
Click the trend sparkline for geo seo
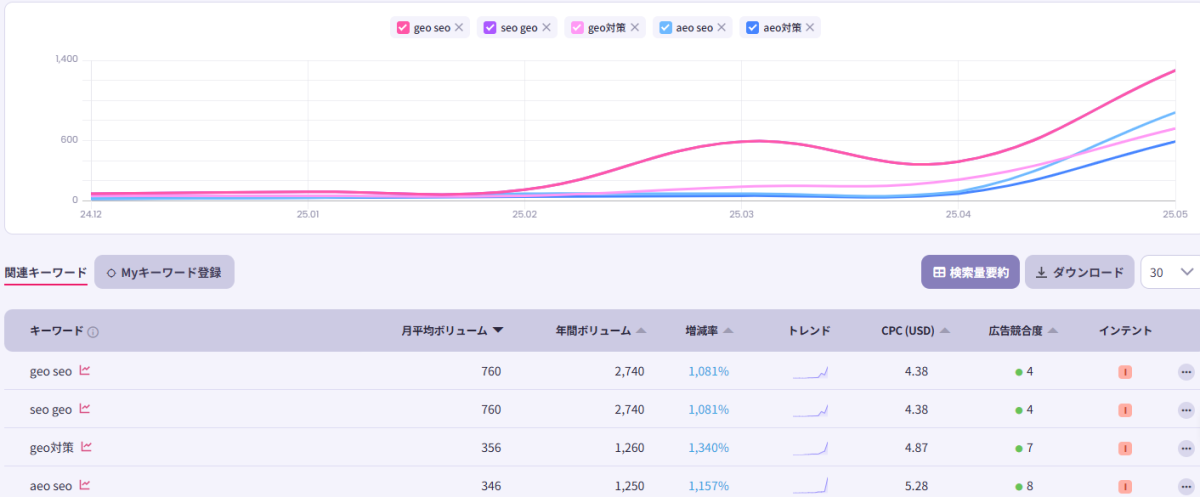811,372
